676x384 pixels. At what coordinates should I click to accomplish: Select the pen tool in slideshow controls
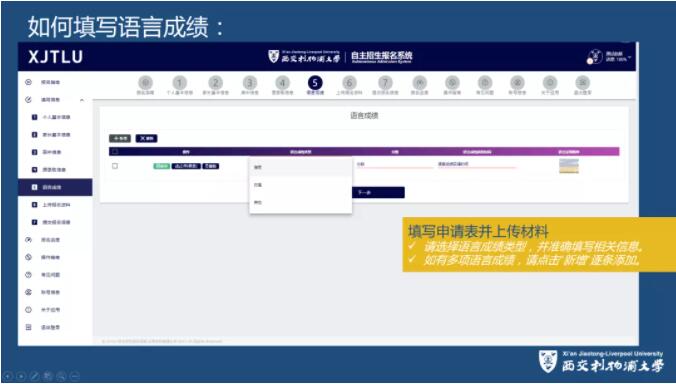(x=34, y=376)
